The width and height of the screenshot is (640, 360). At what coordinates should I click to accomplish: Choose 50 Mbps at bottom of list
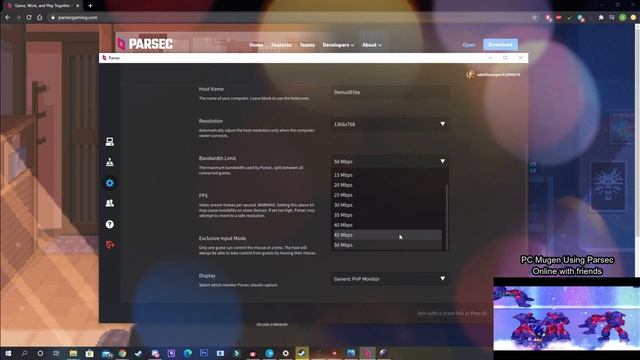(x=387, y=245)
